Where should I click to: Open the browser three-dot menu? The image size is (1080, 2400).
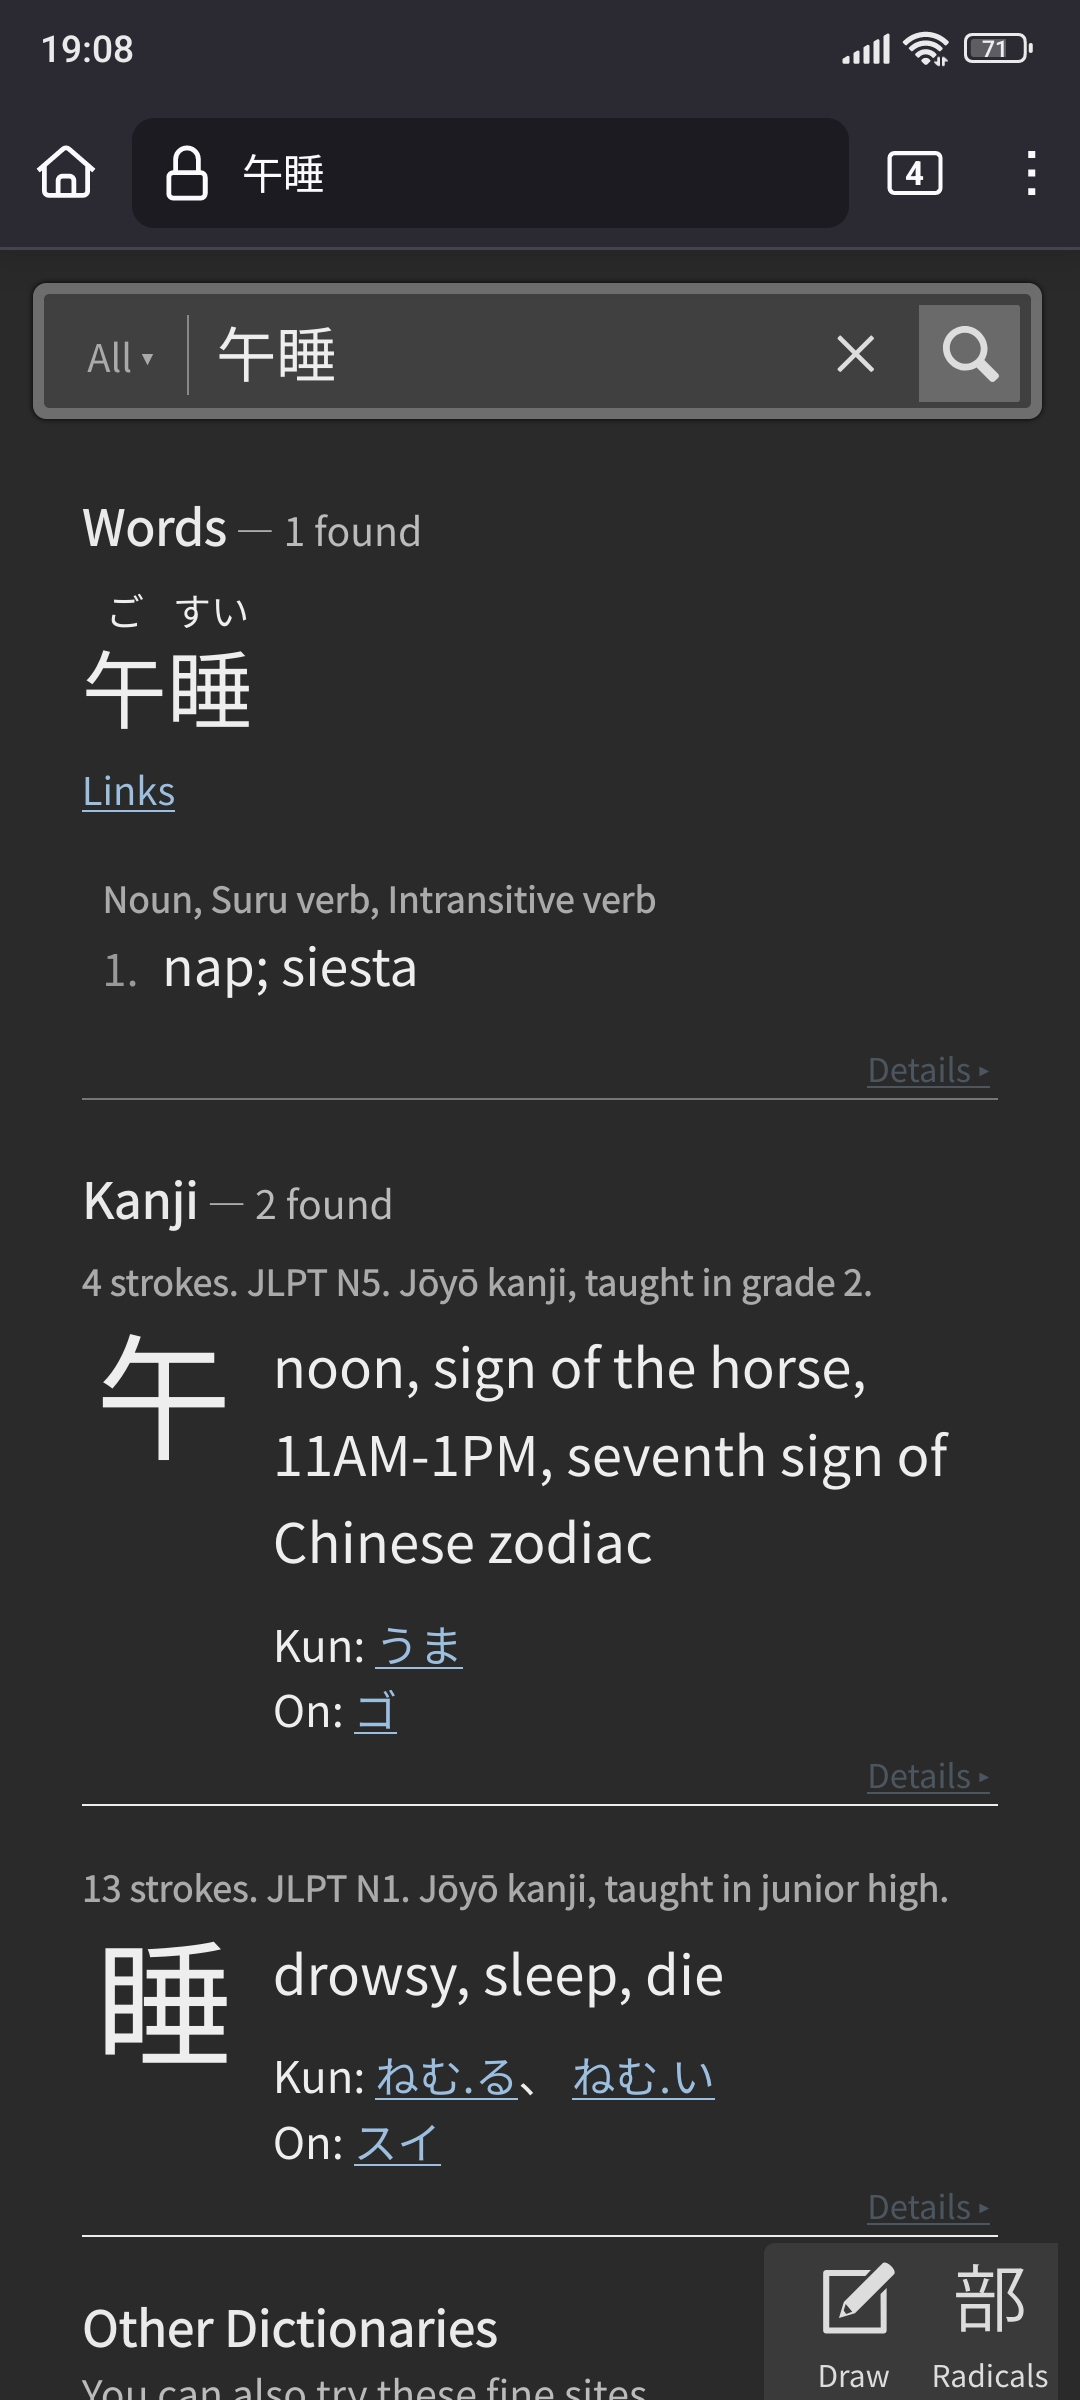pos(1031,173)
